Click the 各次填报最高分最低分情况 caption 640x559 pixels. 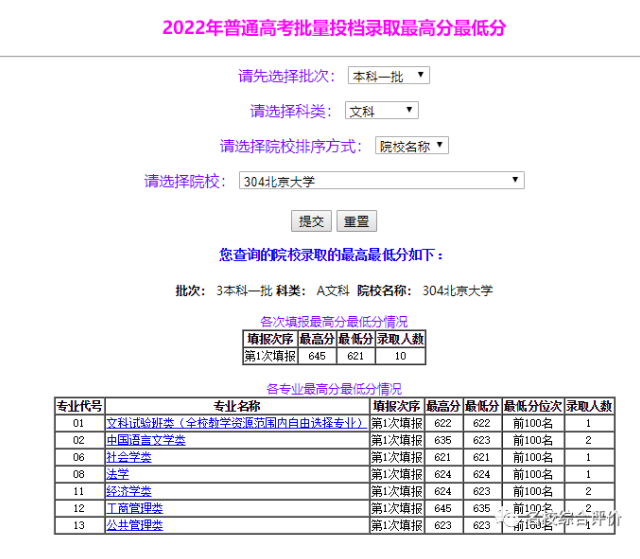point(334,322)
